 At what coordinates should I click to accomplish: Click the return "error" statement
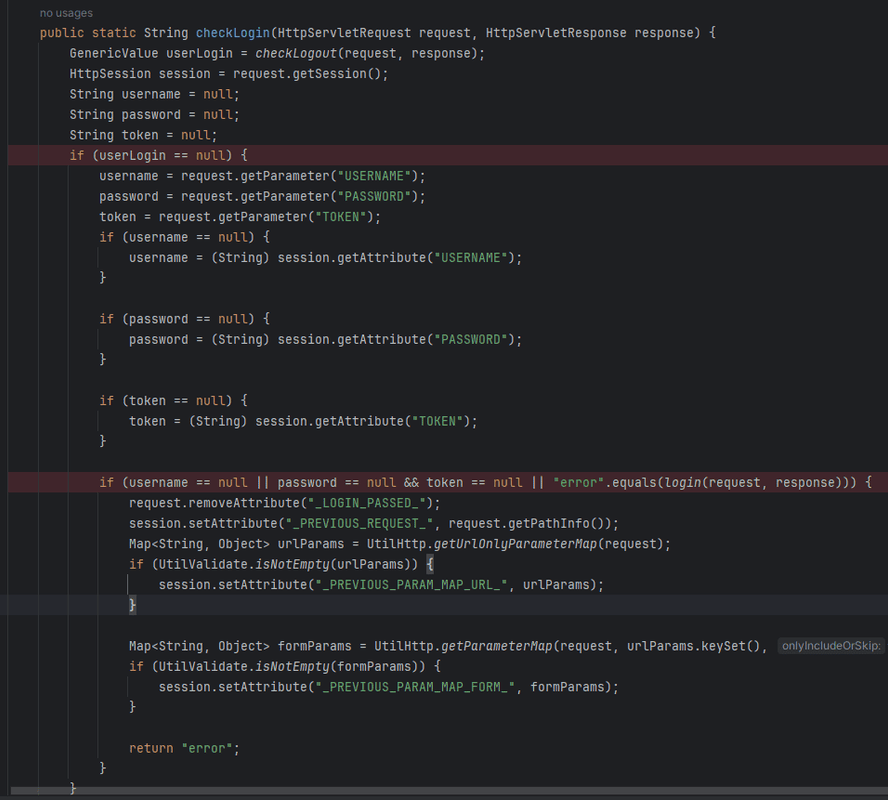(185, 748)
